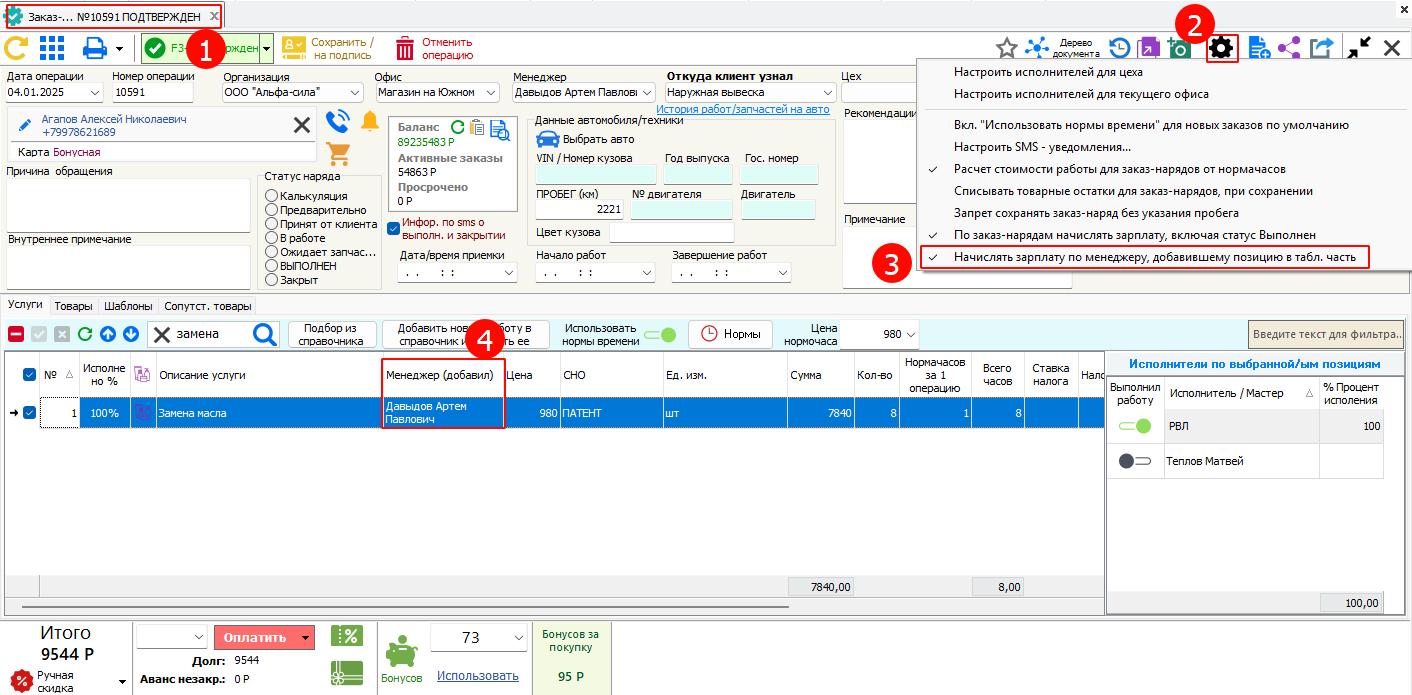This screenshot has height=695, width=1412.
Task: Switch to the Услуги tab
Action: click(x=25, y=306)
